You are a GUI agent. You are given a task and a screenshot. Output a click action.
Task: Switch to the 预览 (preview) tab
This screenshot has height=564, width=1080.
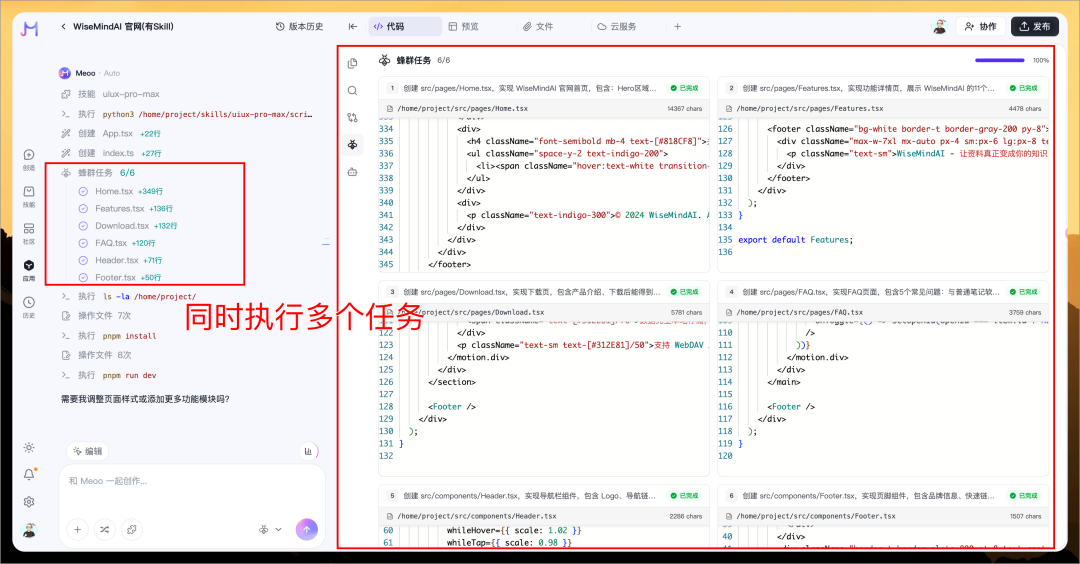point(464,26)
